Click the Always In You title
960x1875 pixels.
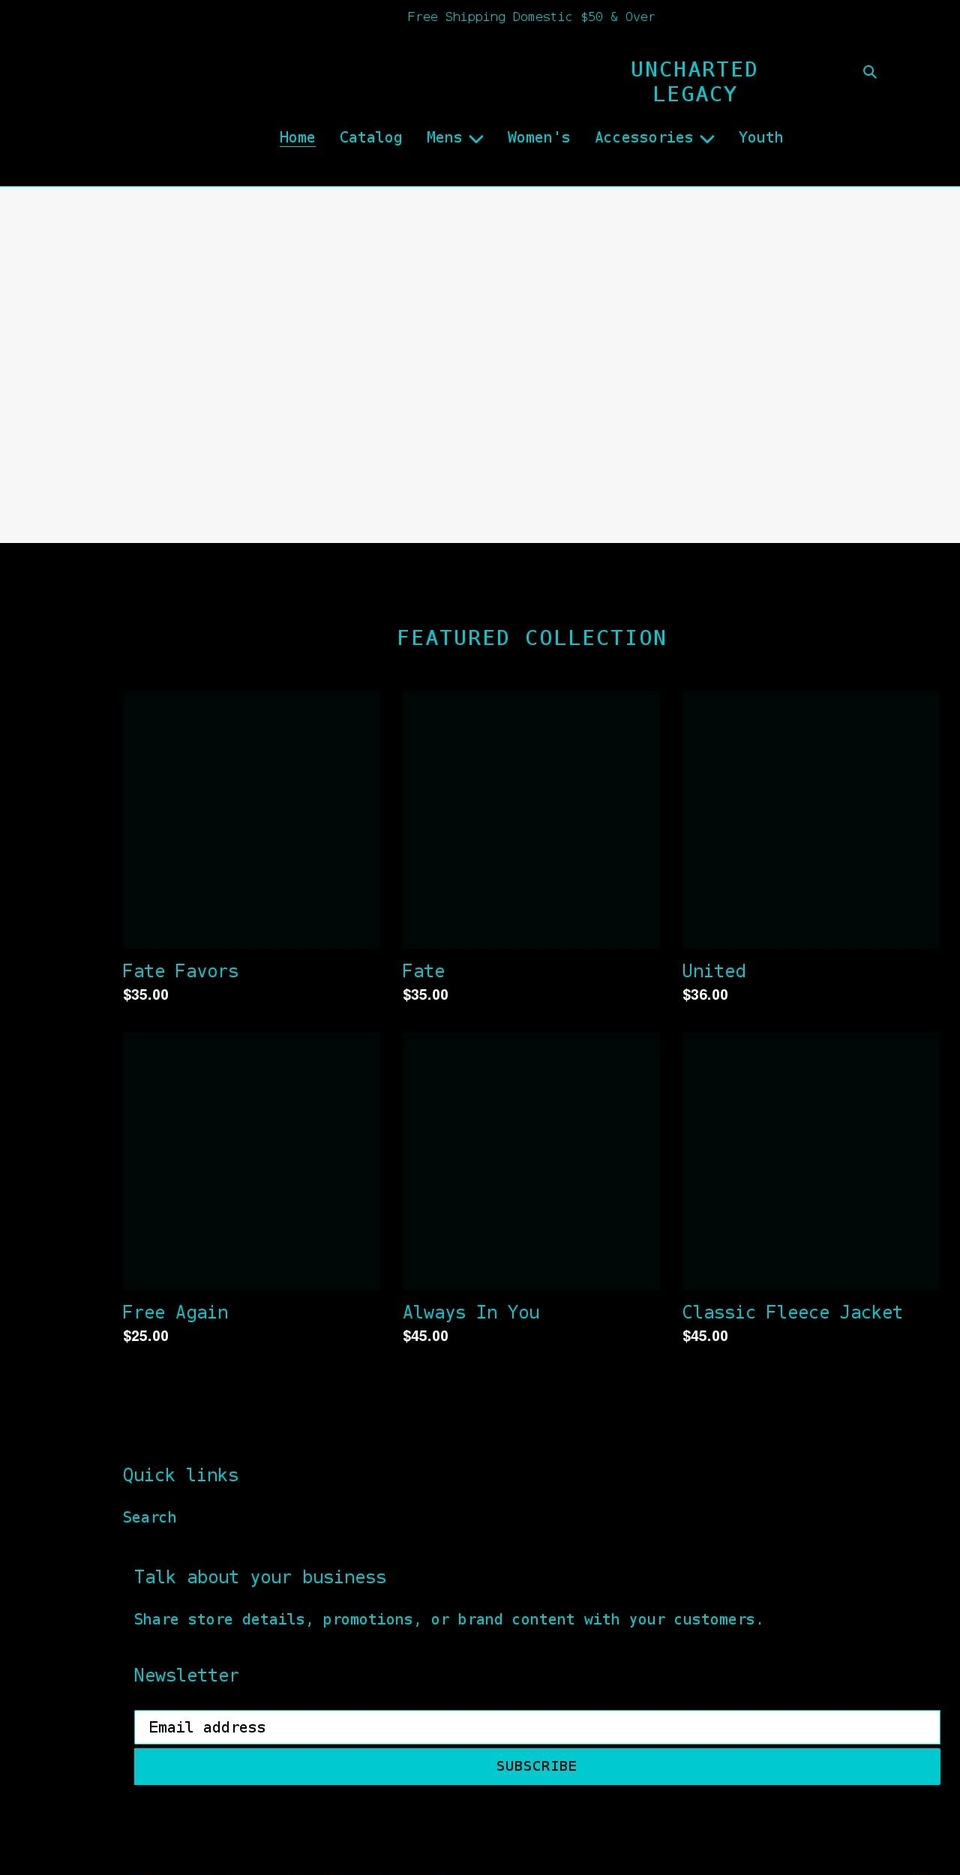click(471, 1312)
